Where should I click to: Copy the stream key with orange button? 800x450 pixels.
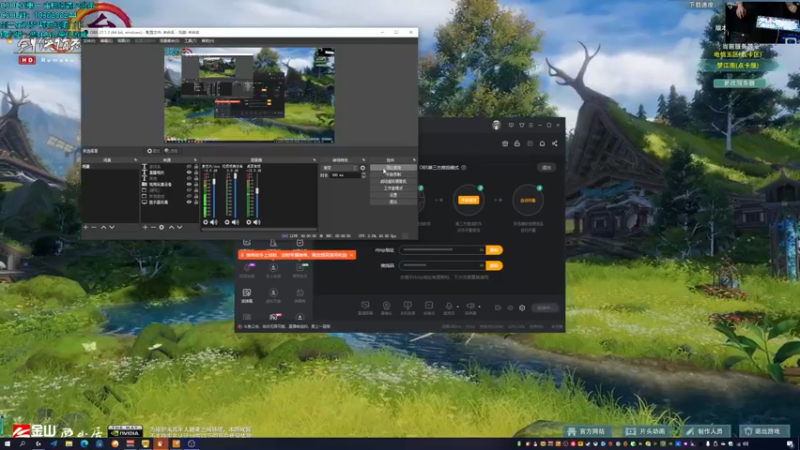(x=494, y=265)
